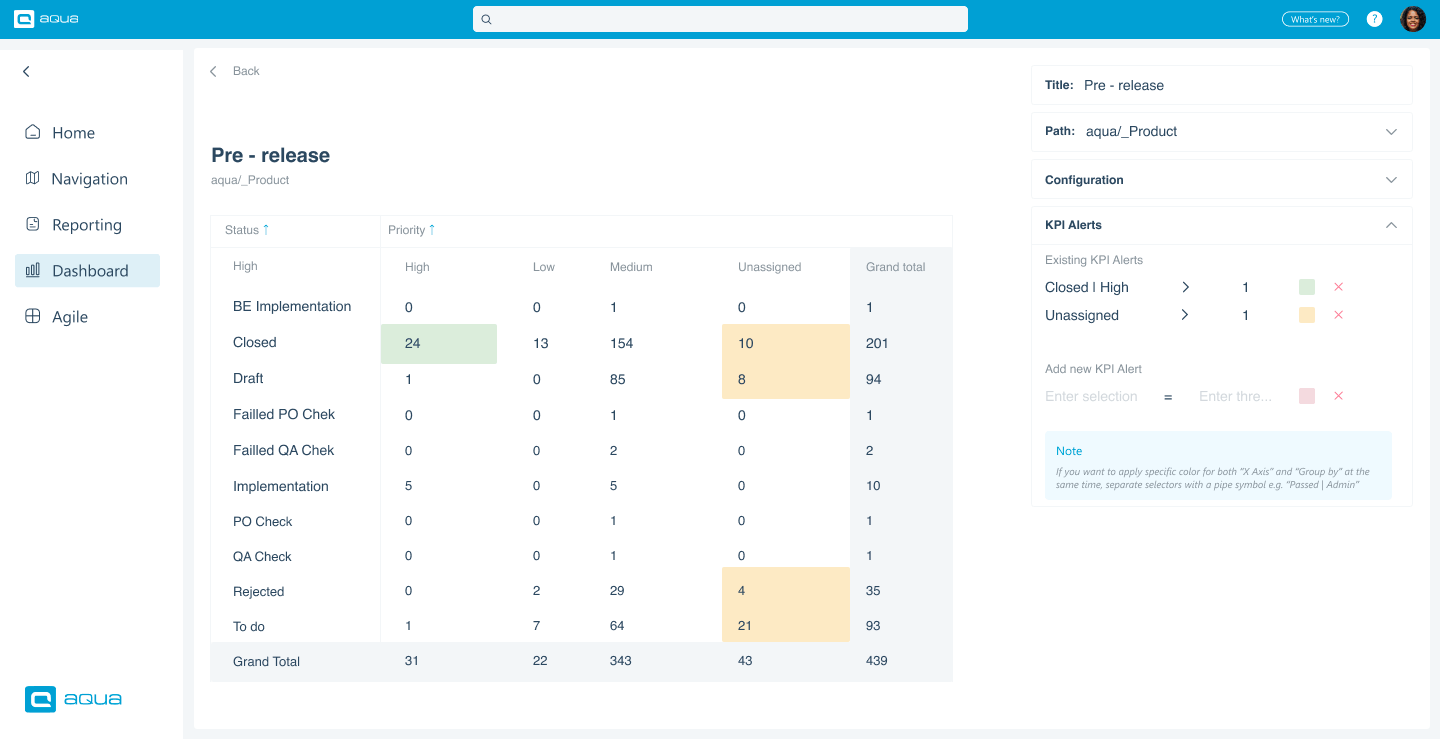Collapse the sidebar with the back chevron
Screen dimensions: 1440x739
pyautogui.click(x=26, y=72)
